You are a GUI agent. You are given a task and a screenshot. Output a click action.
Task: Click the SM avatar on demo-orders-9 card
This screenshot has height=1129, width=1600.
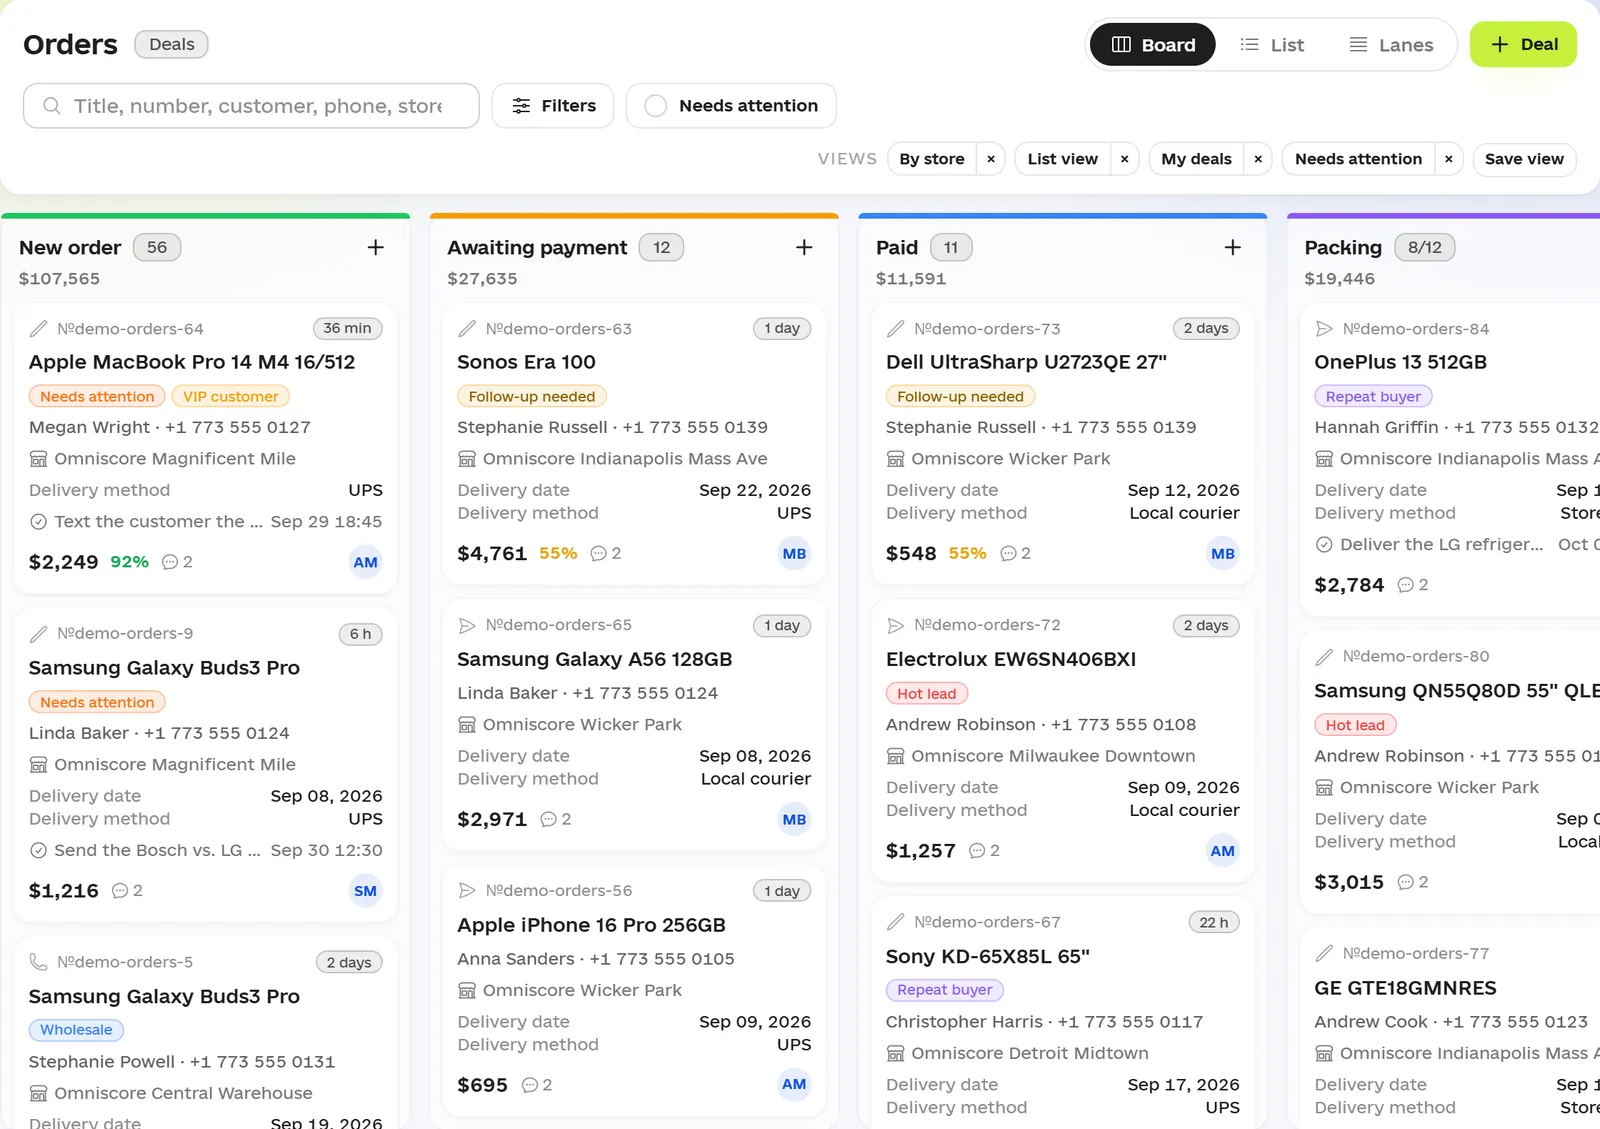coord(366,891)
